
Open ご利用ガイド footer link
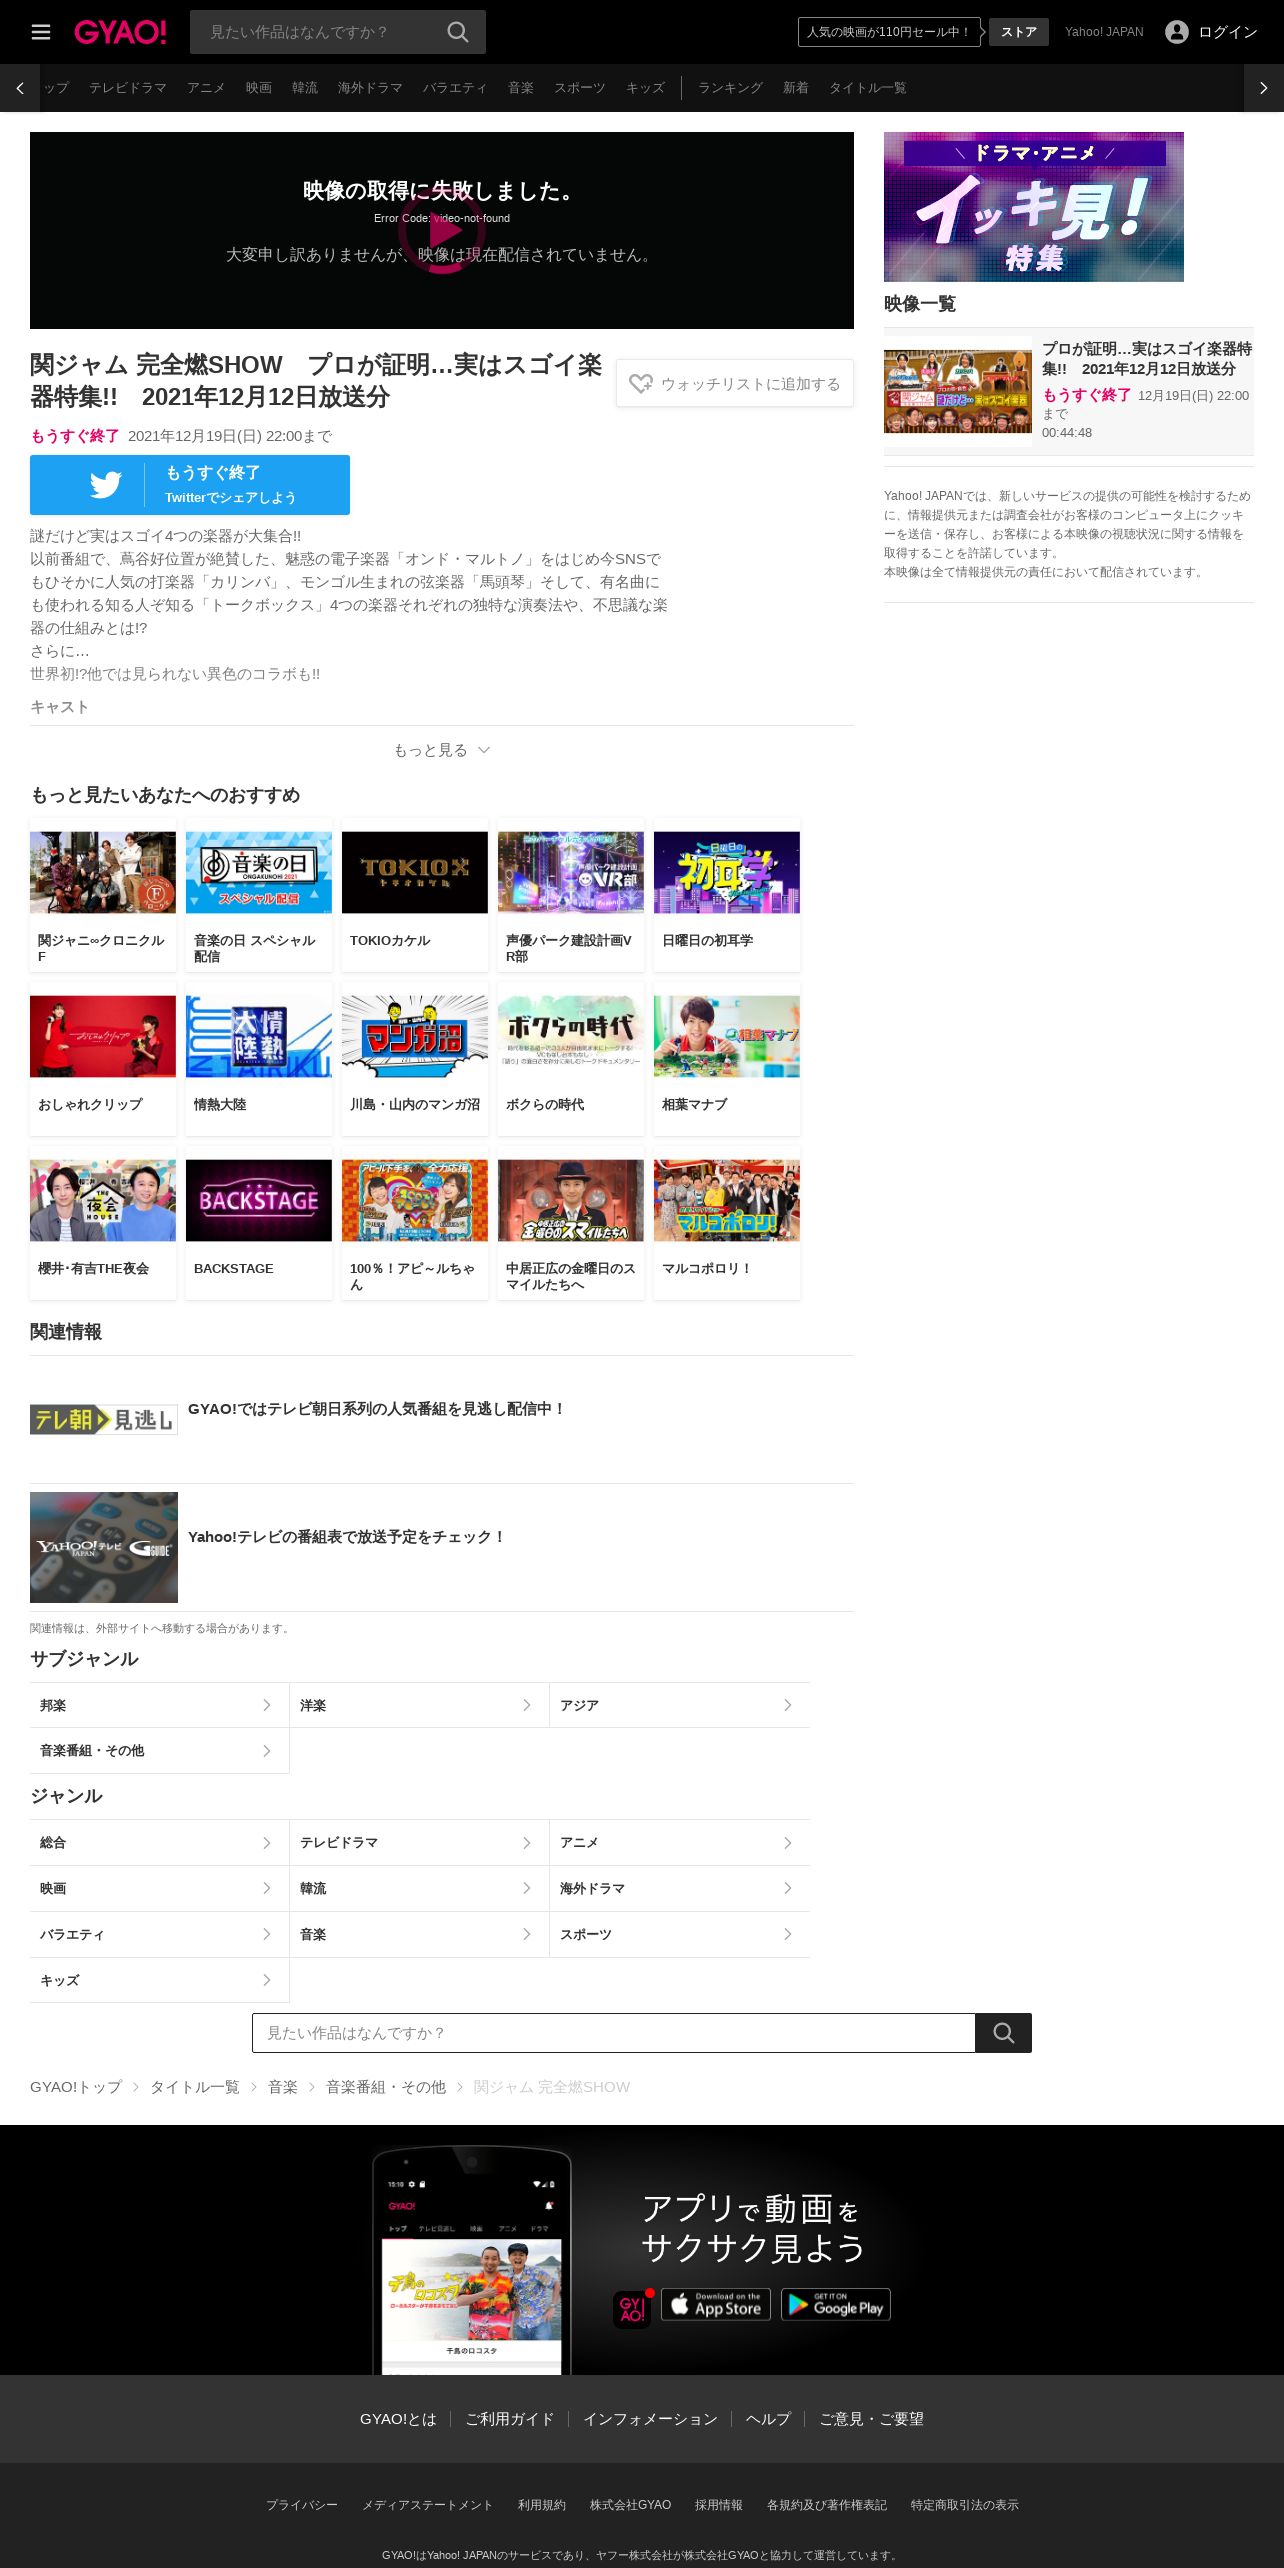pyautogui.click(x=509, y=2419)
